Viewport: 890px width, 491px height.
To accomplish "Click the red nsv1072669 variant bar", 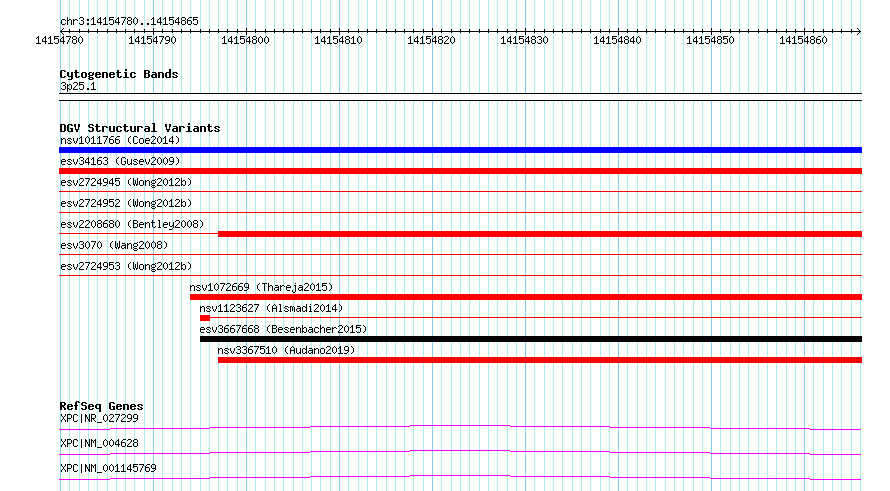I will (x=526, y=297).
